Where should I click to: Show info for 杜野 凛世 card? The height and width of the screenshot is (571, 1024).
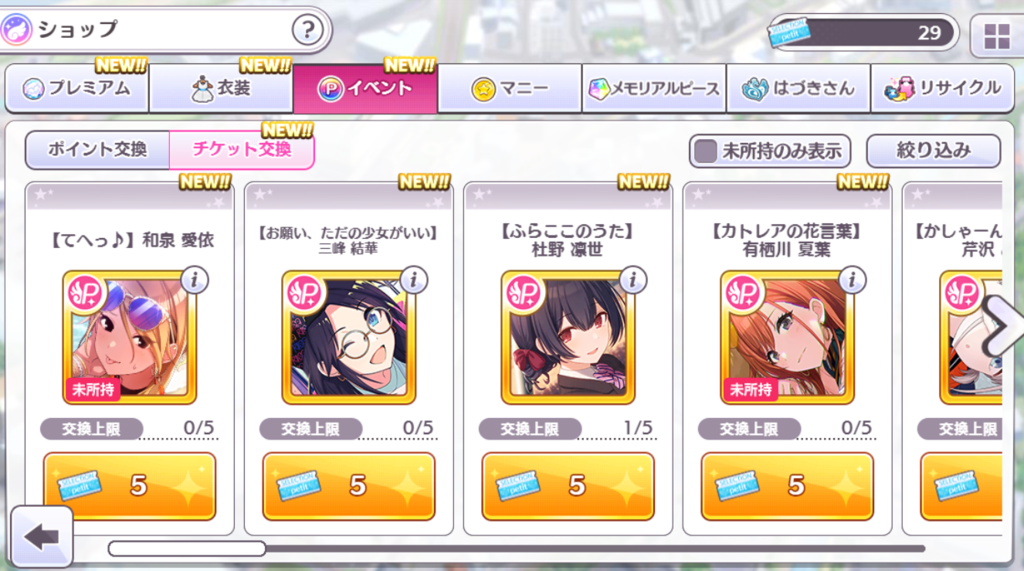click(633, 280)
